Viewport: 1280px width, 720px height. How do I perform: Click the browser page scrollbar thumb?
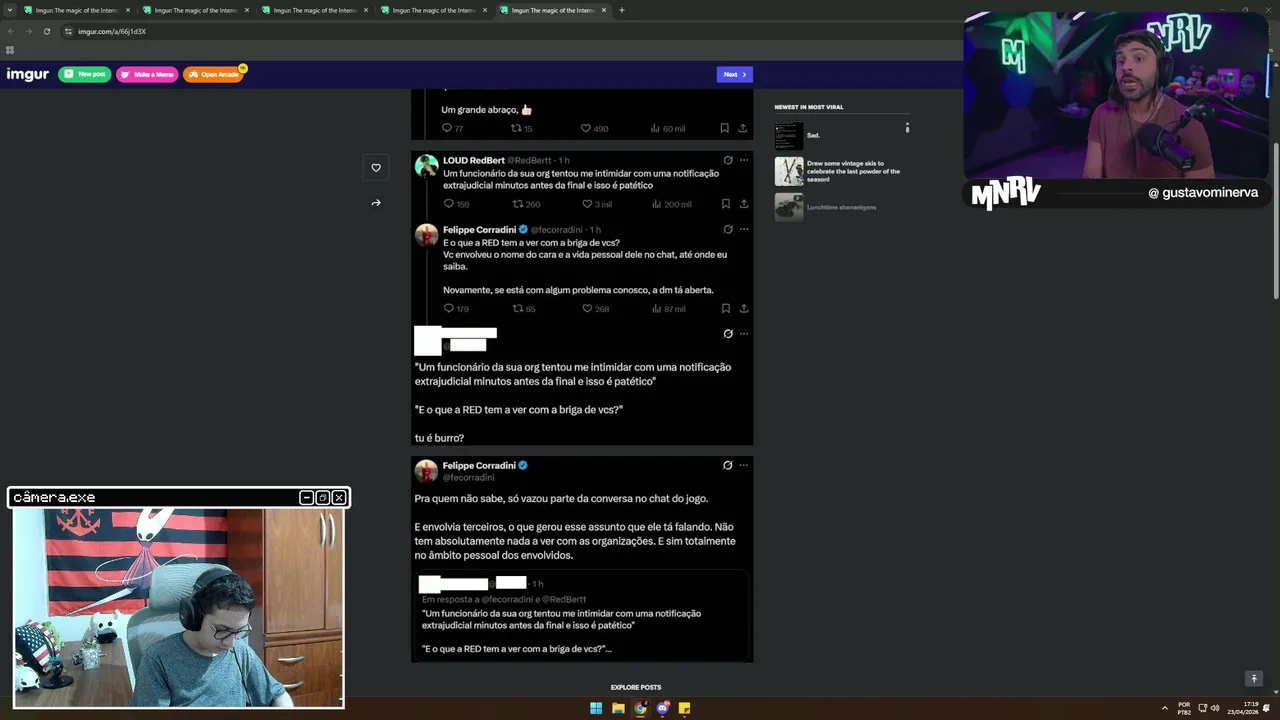[1276, 220]
